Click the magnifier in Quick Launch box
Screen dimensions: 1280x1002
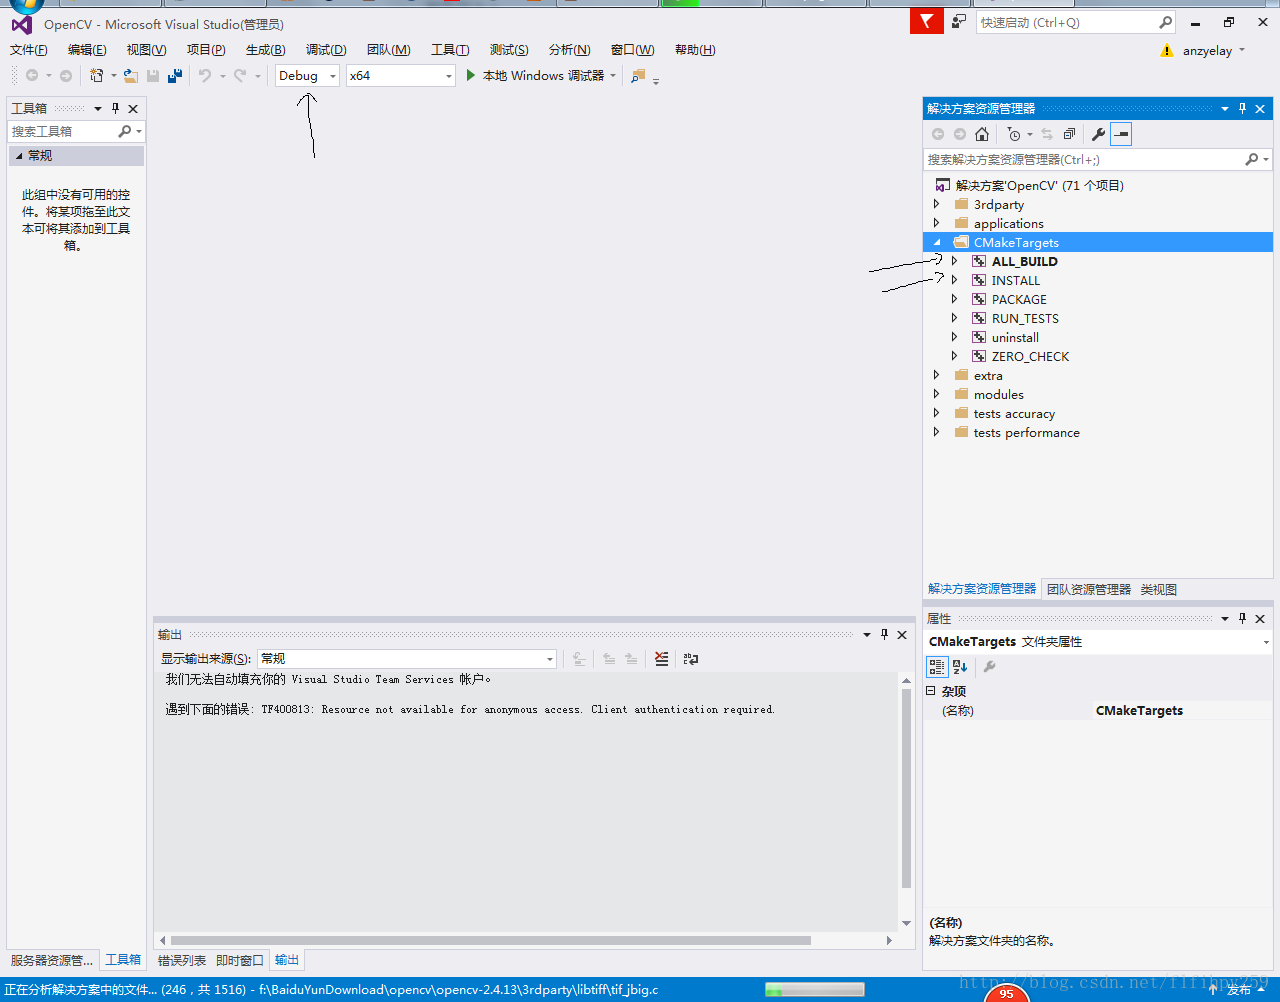point(1165,22)
